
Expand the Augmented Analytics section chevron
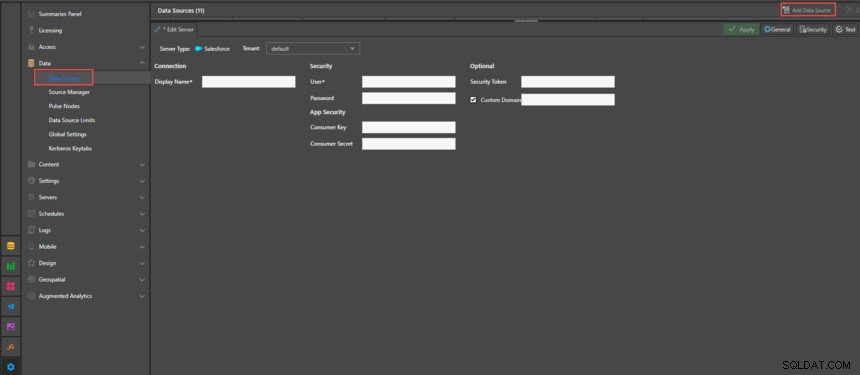[x=142, y=296]
